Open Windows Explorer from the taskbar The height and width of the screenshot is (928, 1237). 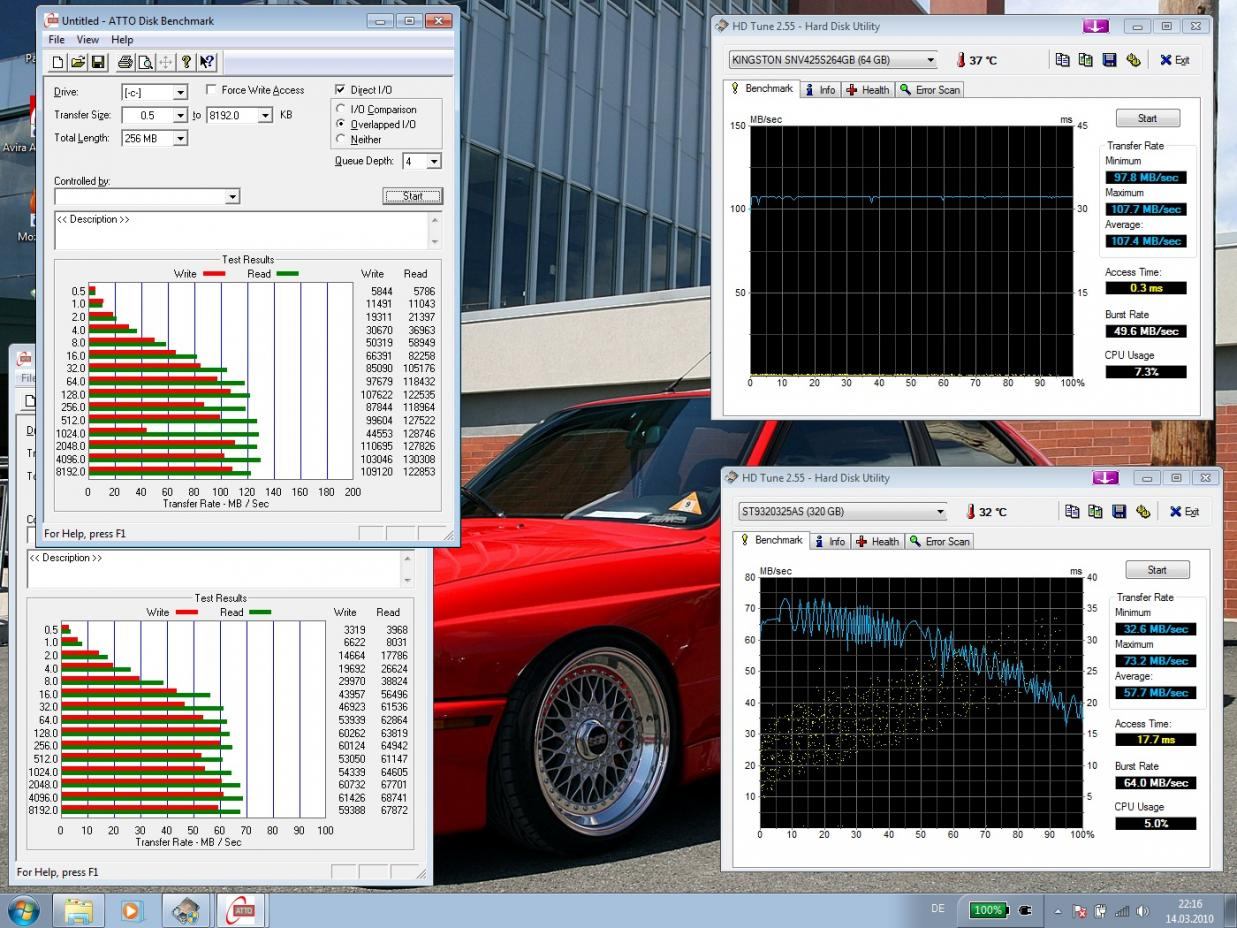point(79,911)
